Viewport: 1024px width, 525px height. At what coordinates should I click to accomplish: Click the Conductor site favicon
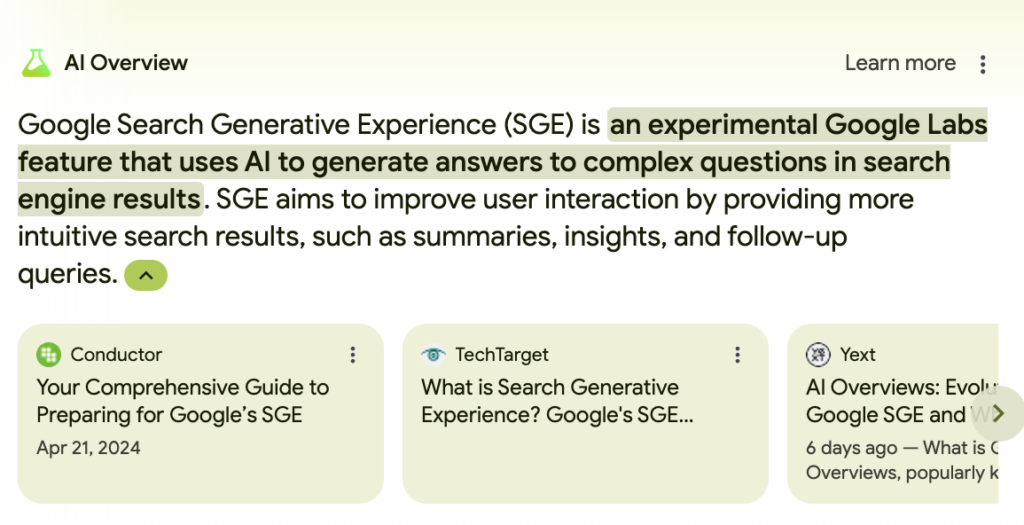pyautogui.click(x=48, y=355)
